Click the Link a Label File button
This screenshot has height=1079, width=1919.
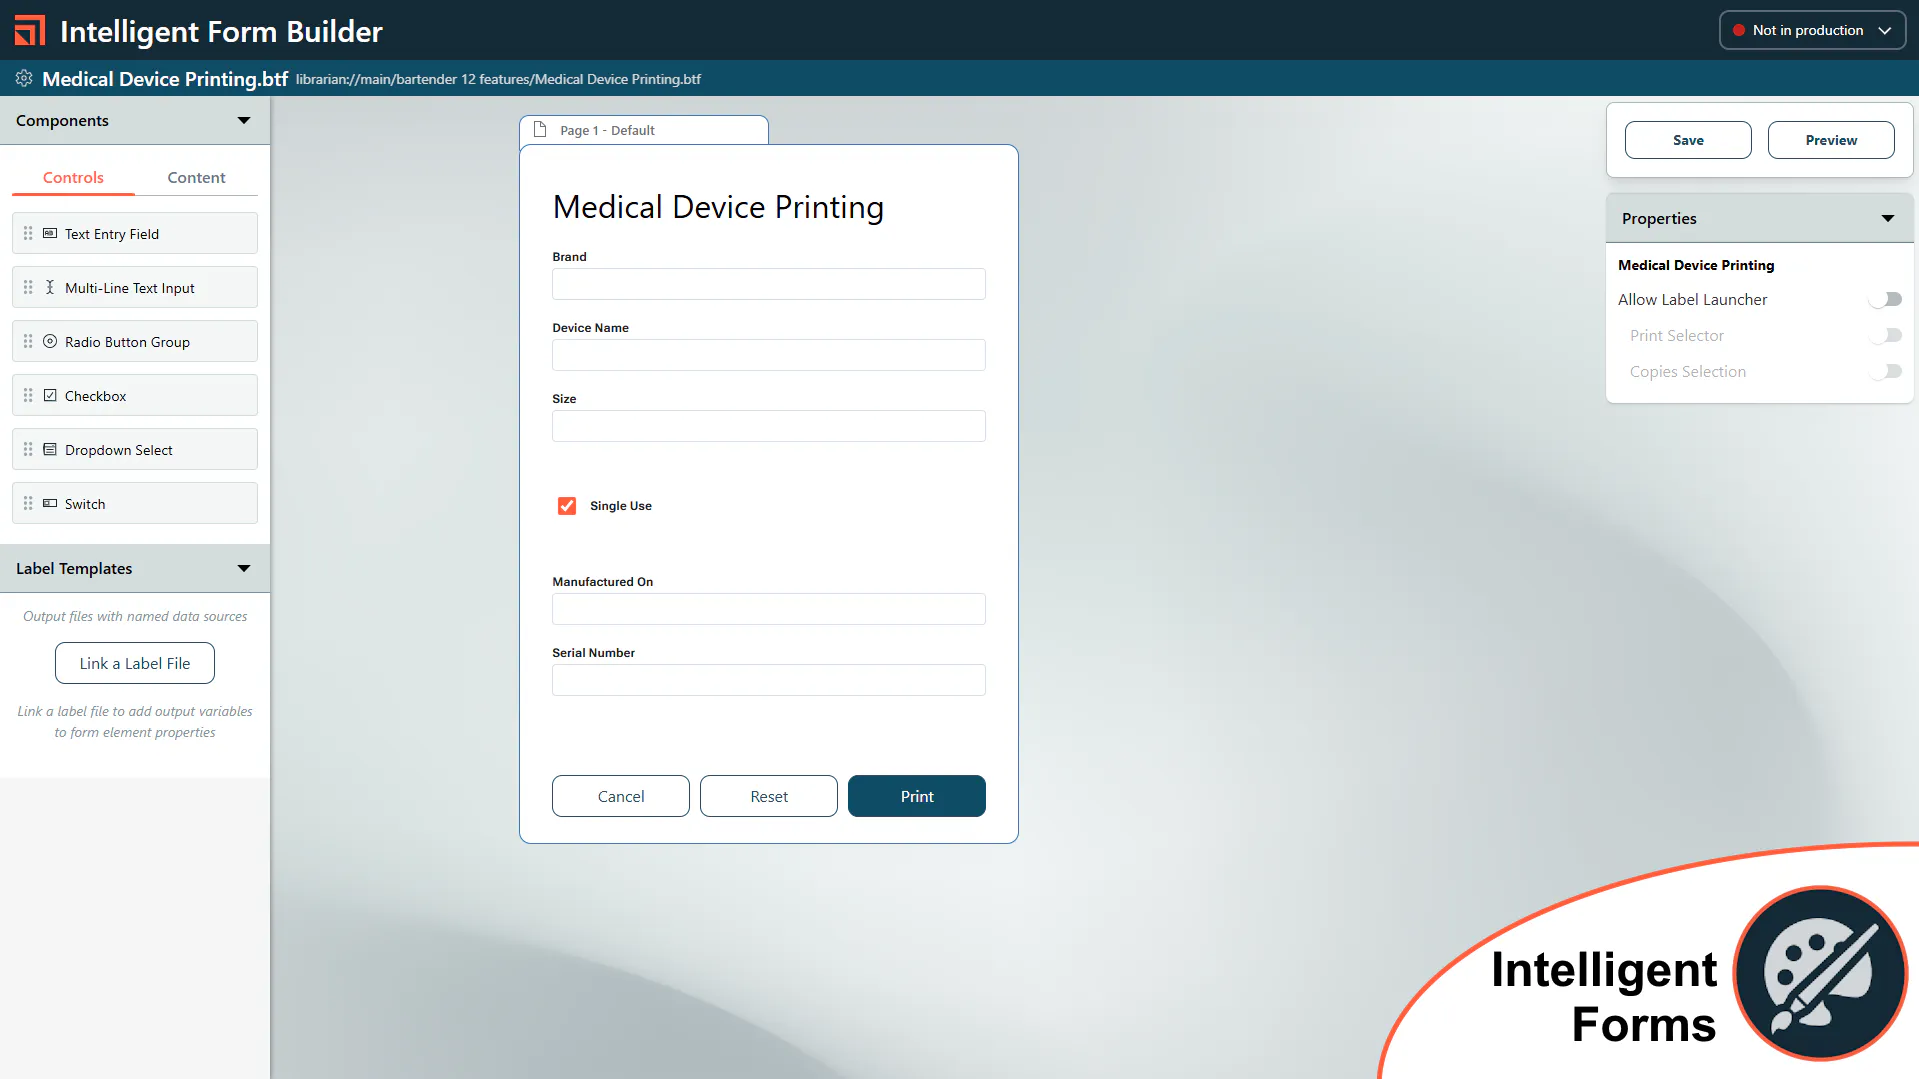(134, 662)
